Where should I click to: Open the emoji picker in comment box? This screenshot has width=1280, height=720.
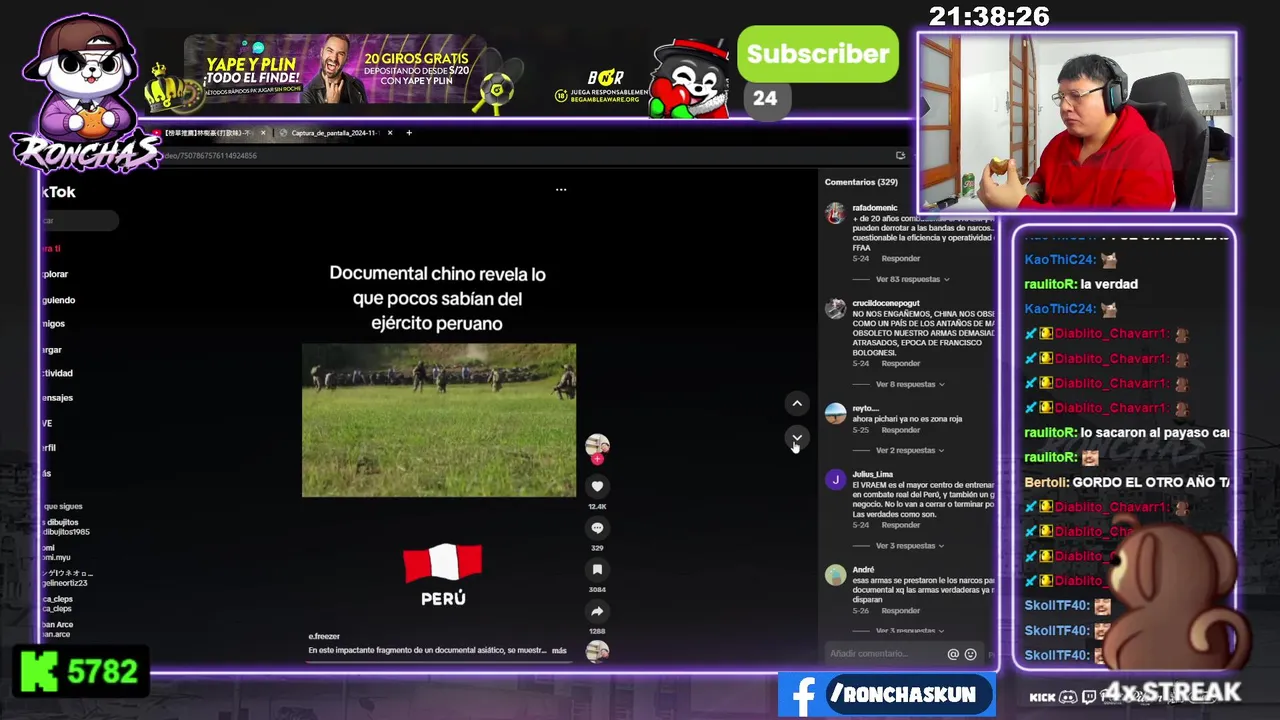(x=970, y=654)
